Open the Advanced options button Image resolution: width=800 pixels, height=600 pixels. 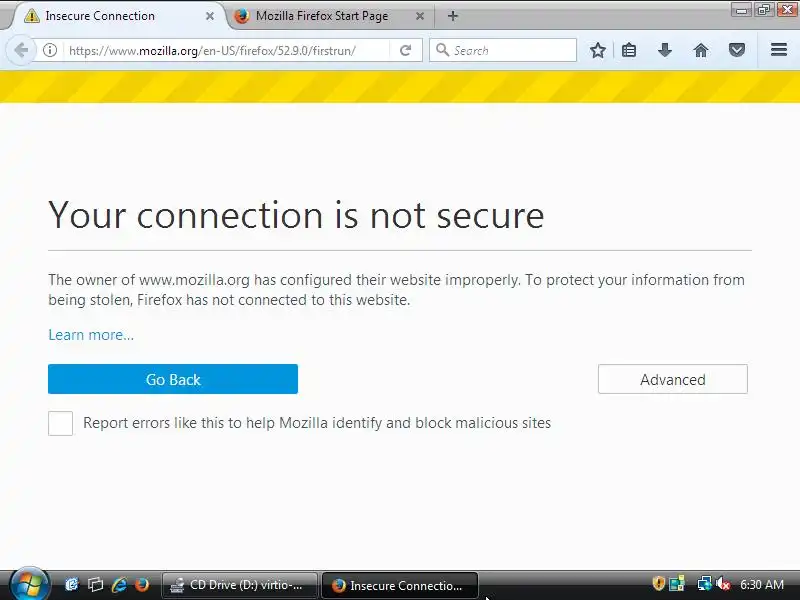click(x=673, y=379)
